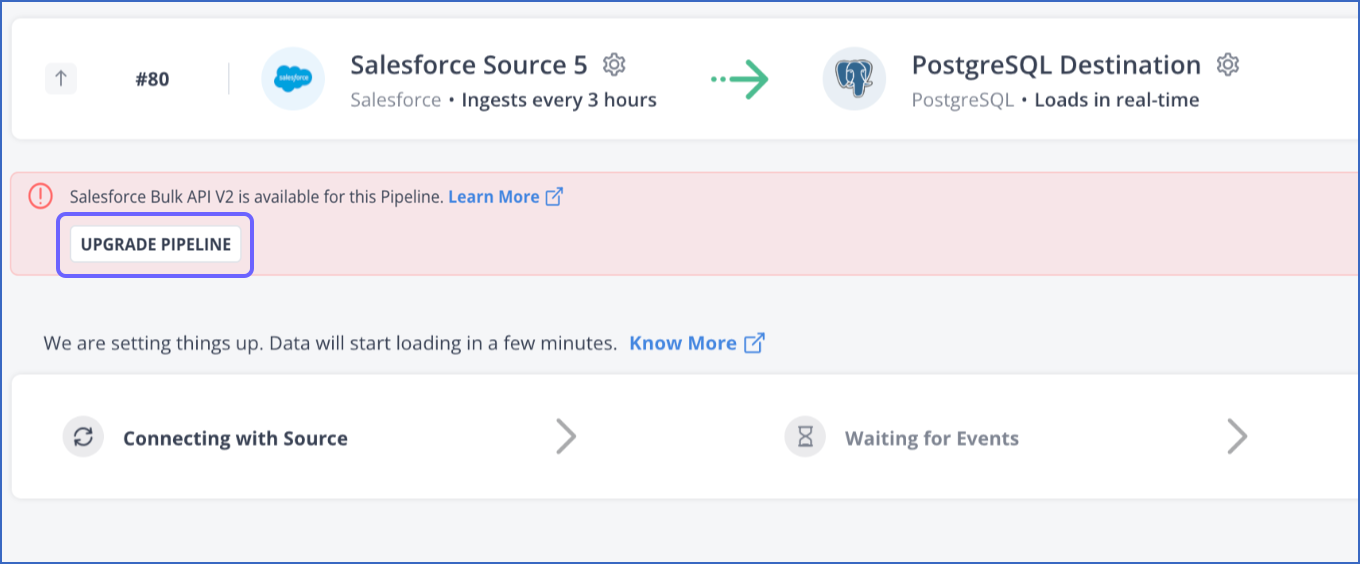Select the Connecting with Source step
Screen dimensions: 1360x564
[x=235, y=438]
